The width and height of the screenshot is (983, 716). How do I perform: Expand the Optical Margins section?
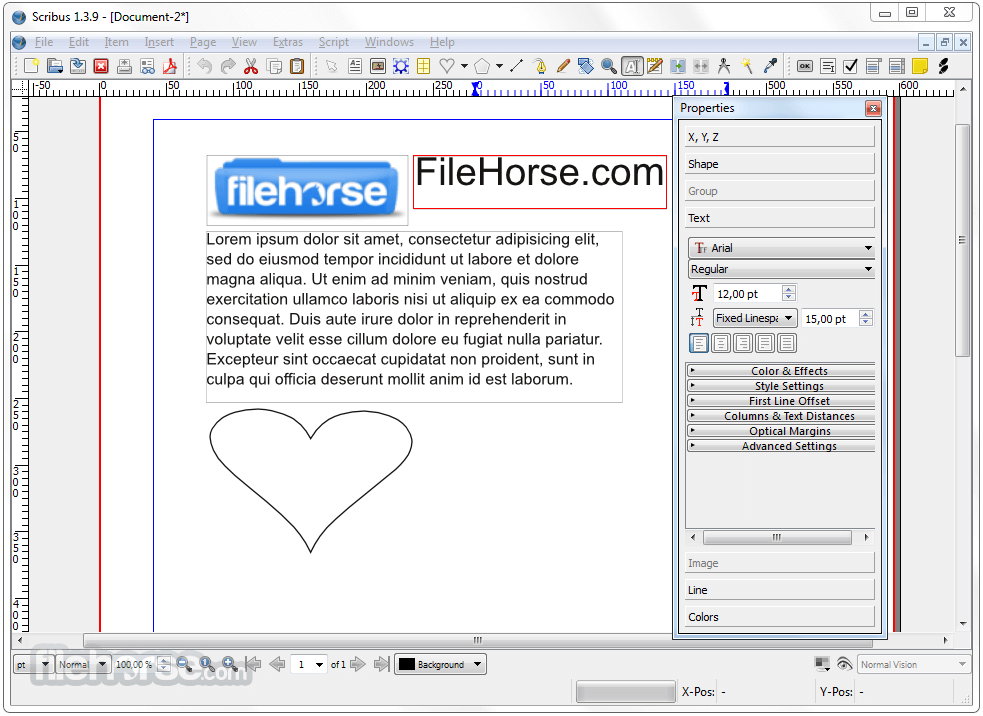(x=781, y=431)
